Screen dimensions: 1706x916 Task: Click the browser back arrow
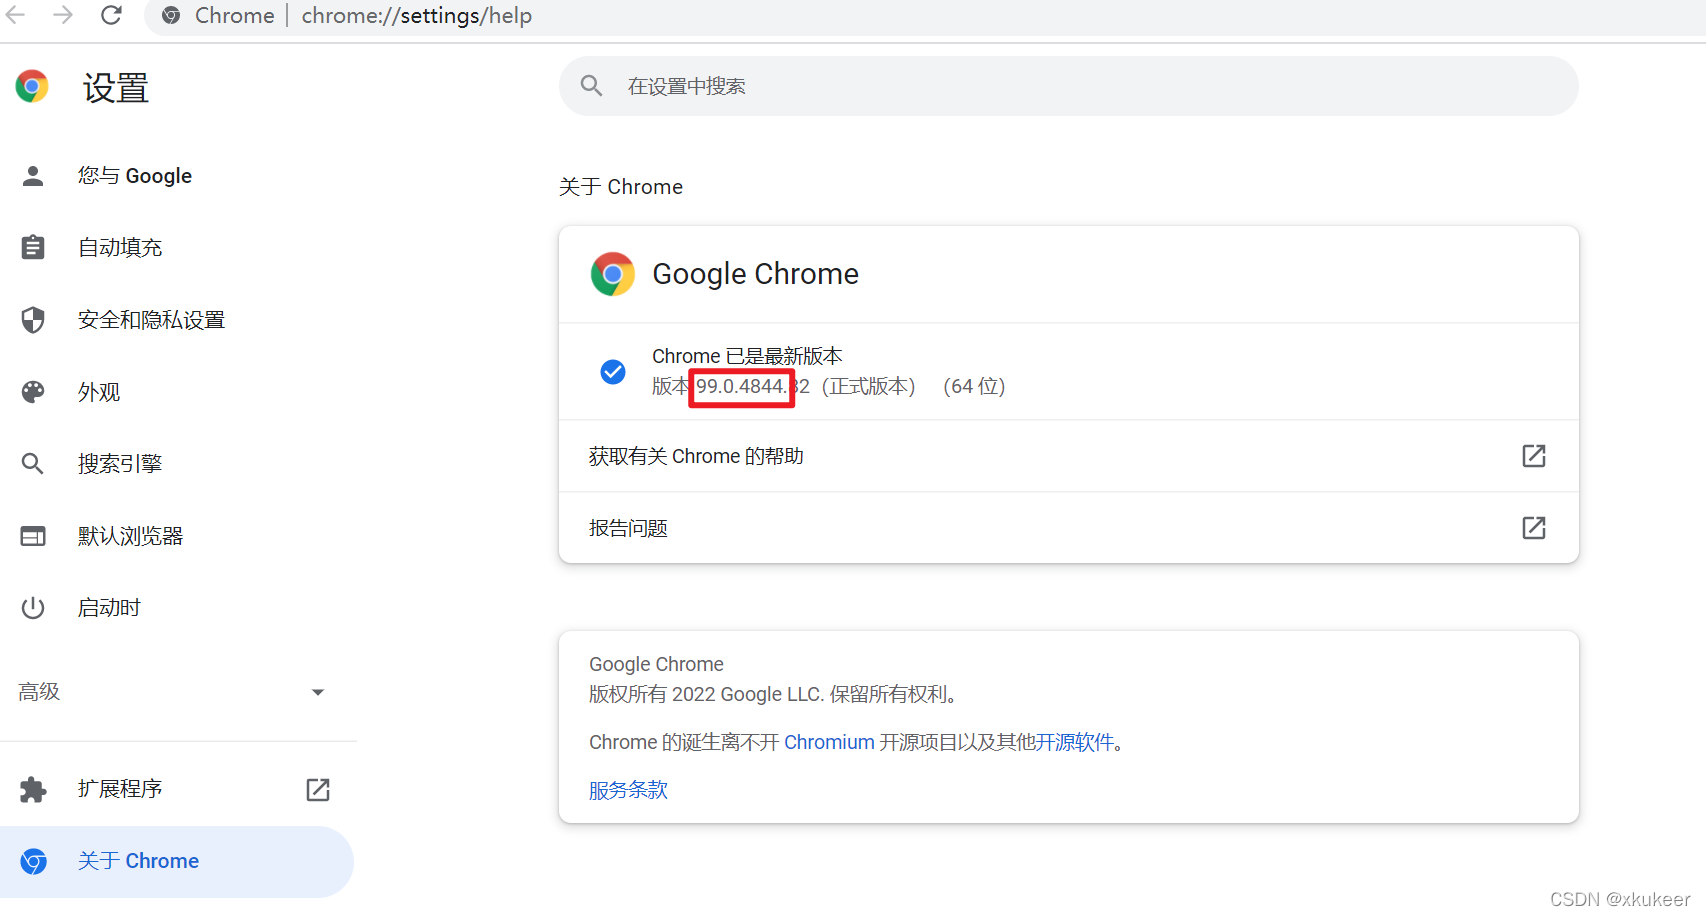click(x=16, y=15)
